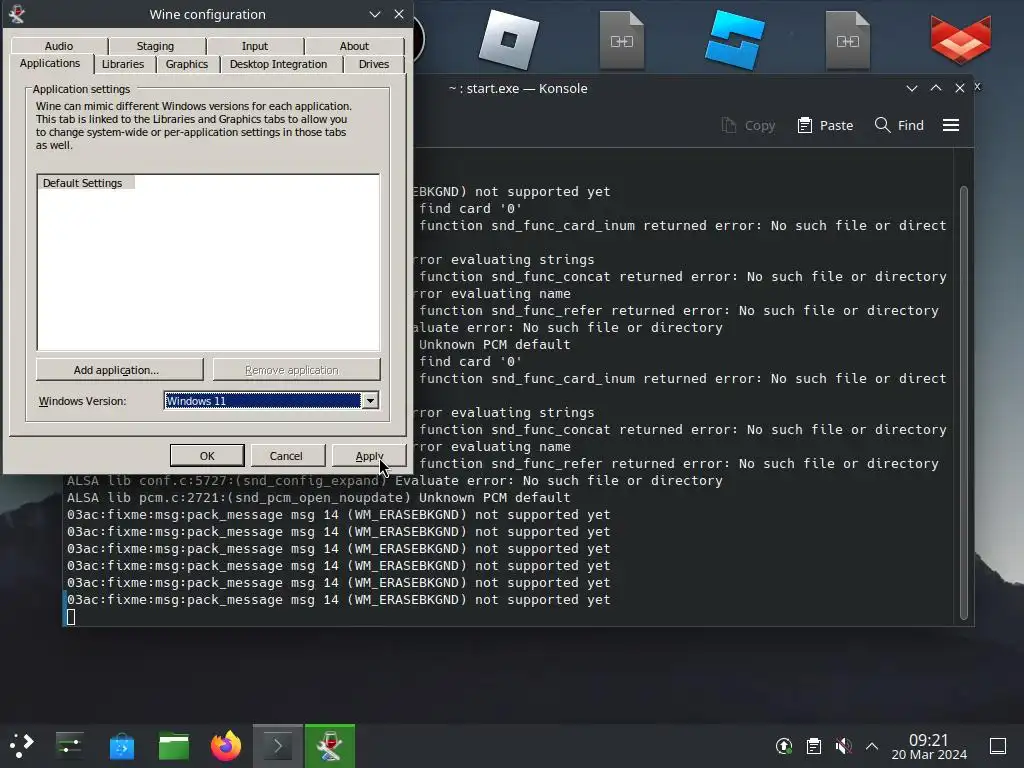Screen dimensions: 1024x768
Task: Open the Staging tab
Action: 155,46
